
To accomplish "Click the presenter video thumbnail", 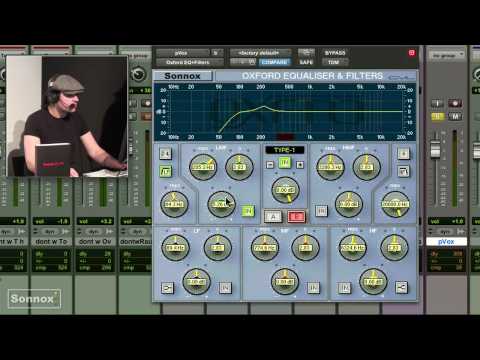I will coord(67,116).
